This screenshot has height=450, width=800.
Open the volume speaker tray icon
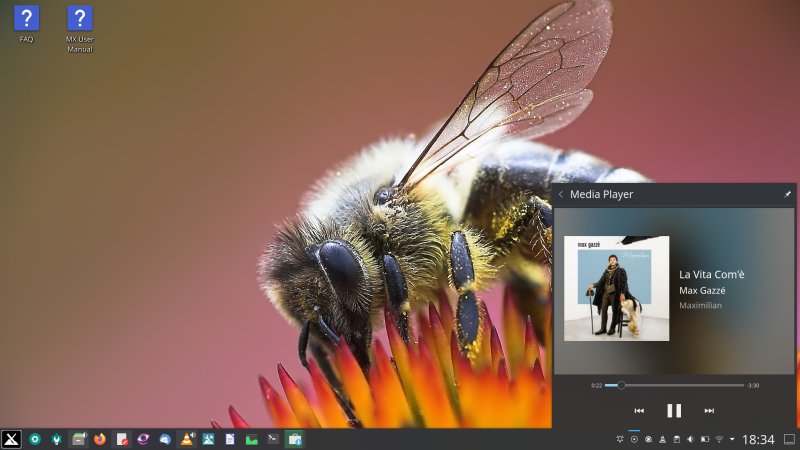[x=691, y=439]
